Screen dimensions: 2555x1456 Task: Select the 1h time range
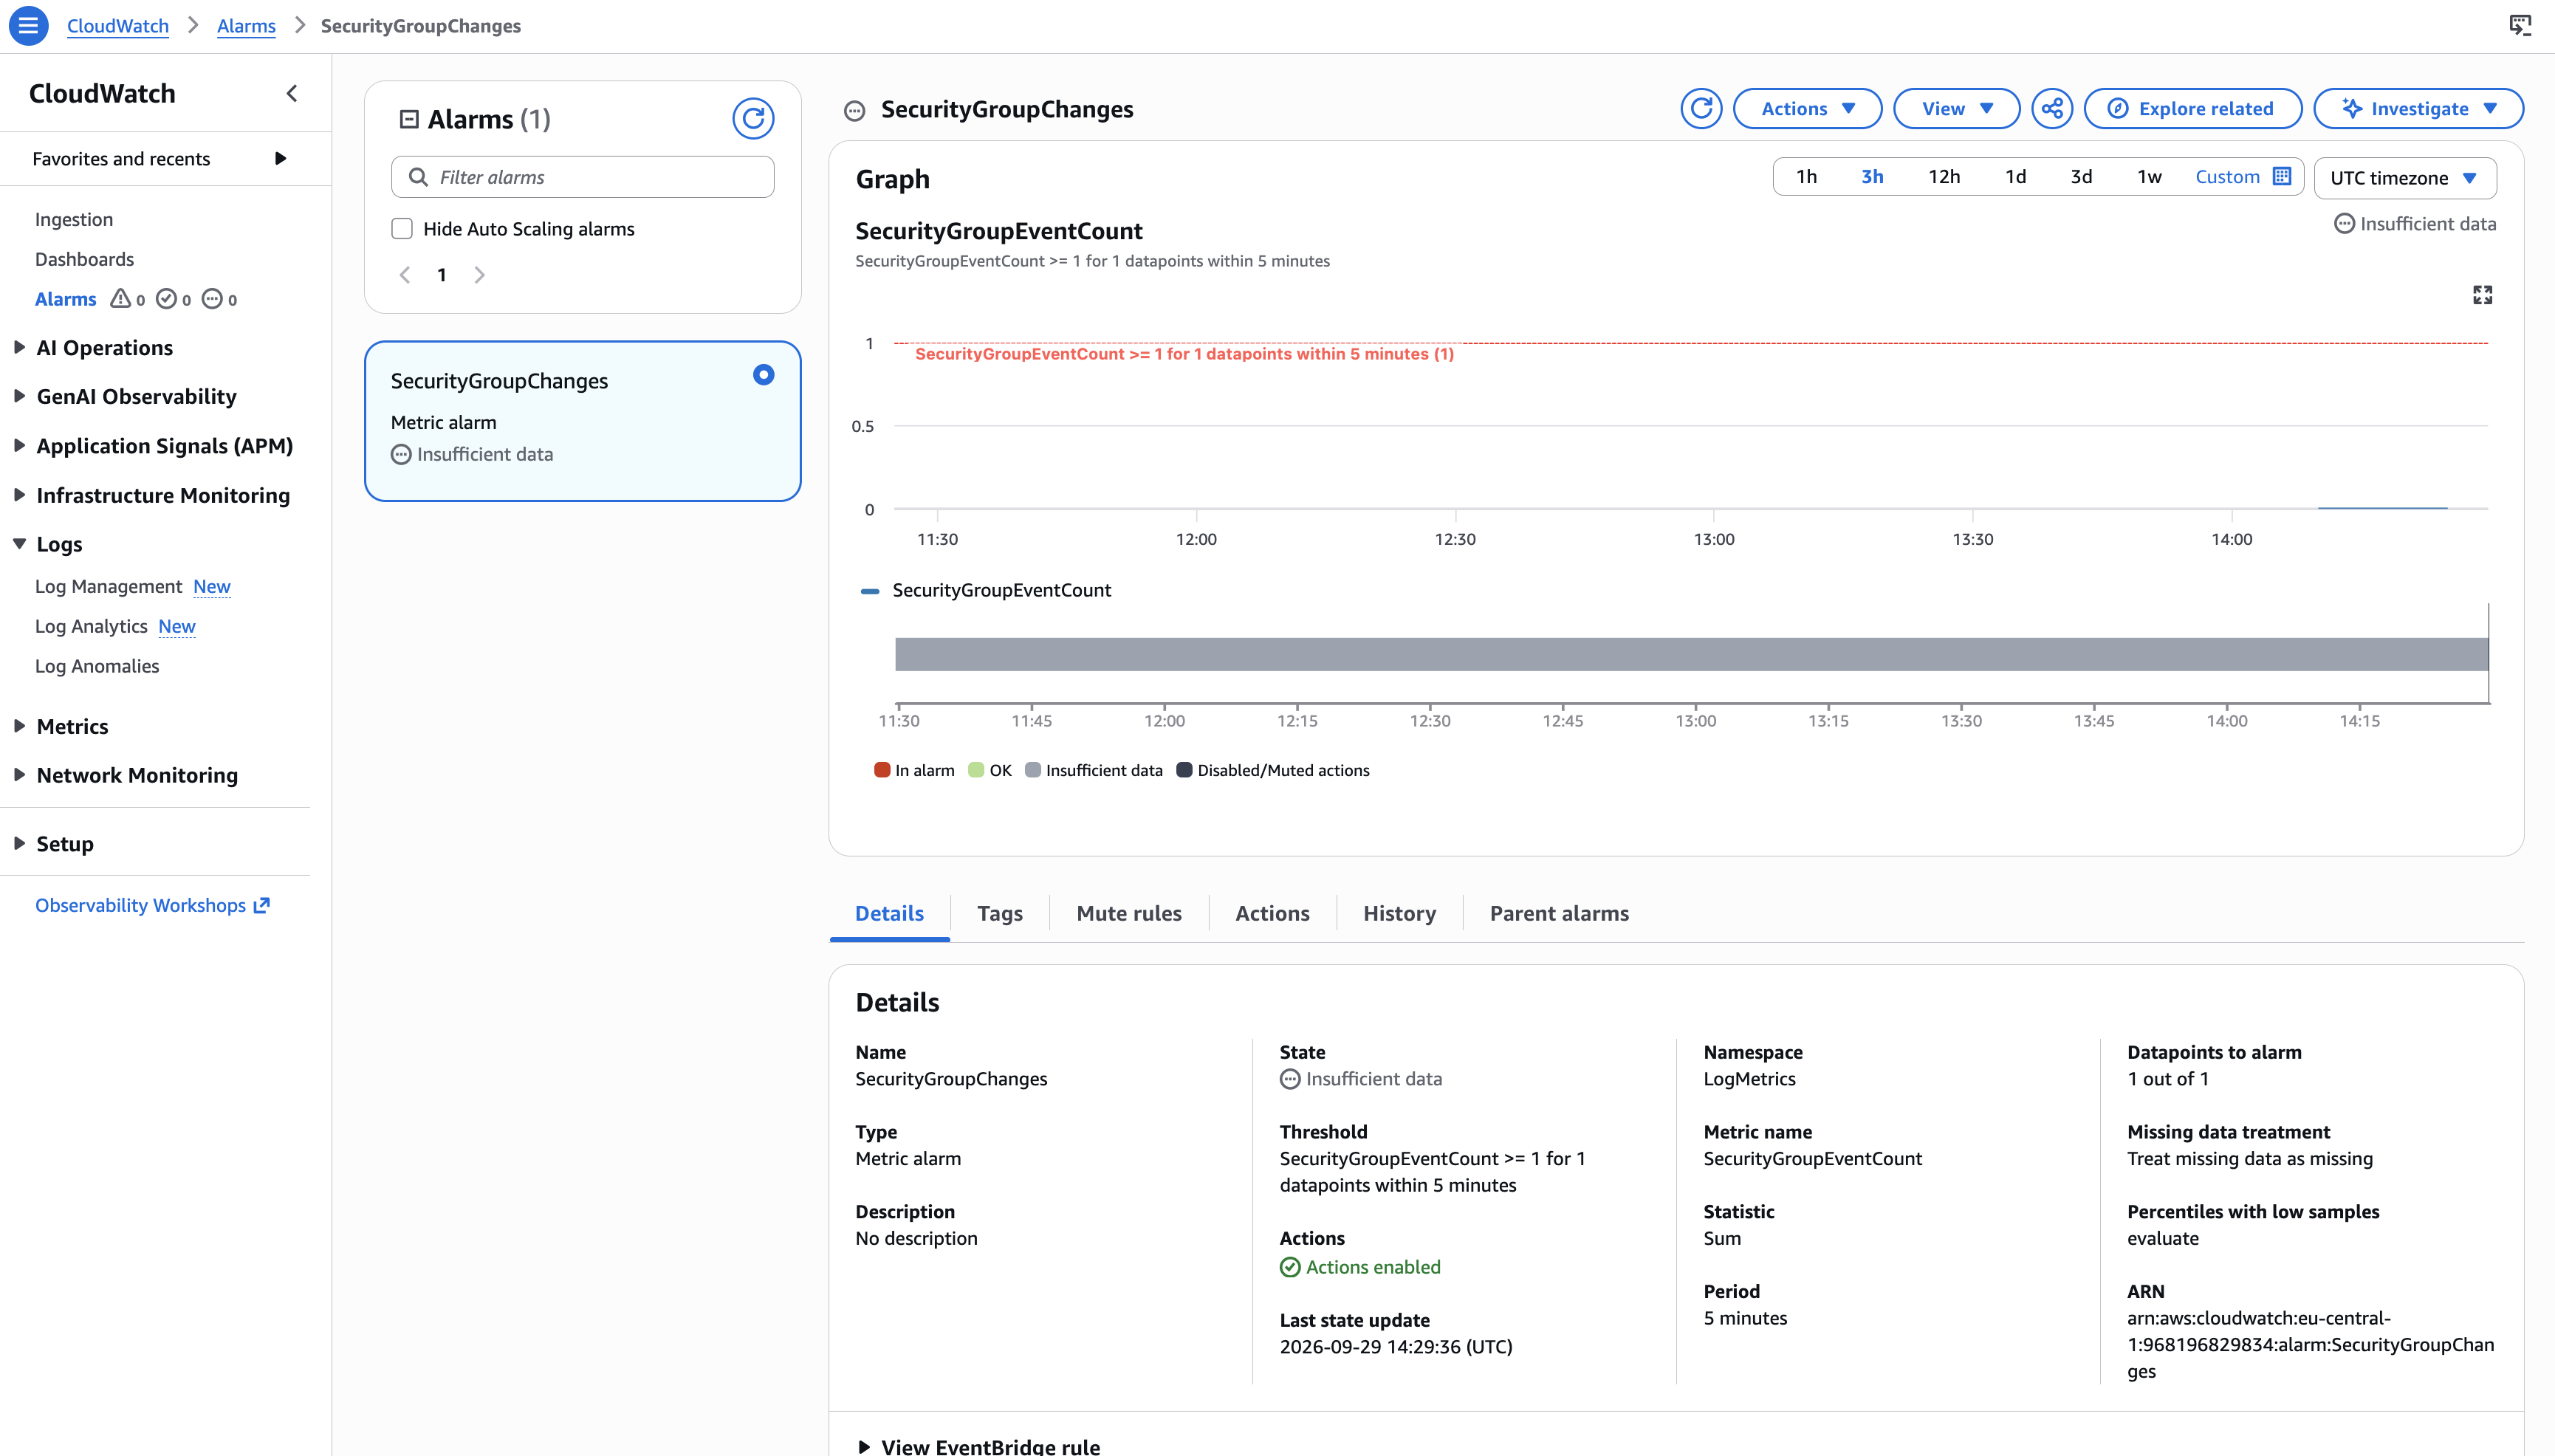[x=1806, y=176]
